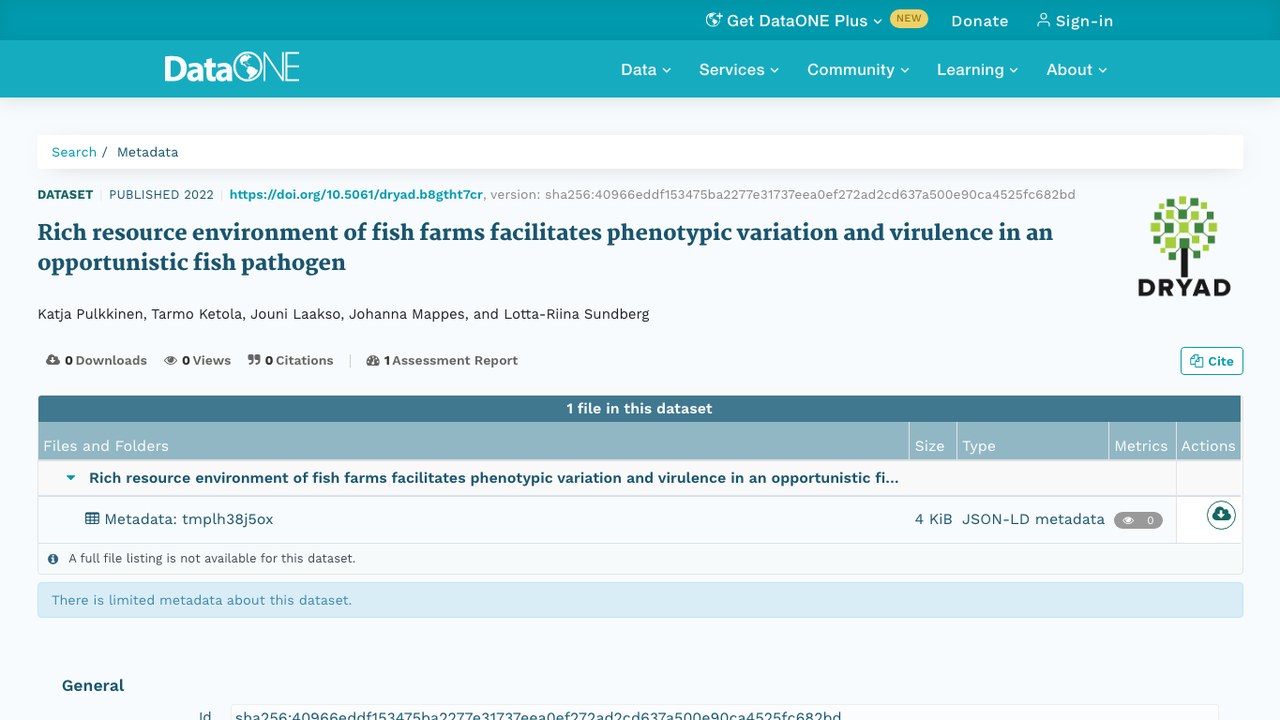Click the view count badge for metadata file
The width and height of the screenshot is (1280, 720).
click(1138, 520)
